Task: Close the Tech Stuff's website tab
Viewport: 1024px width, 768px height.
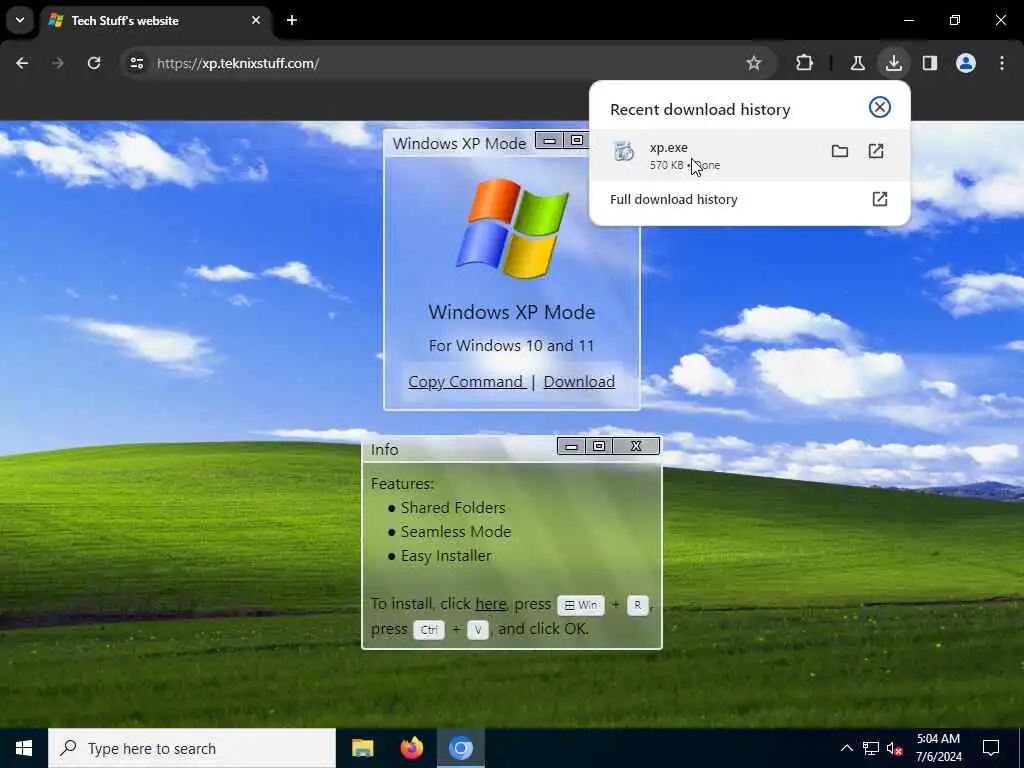Action: tap(256, 20)
